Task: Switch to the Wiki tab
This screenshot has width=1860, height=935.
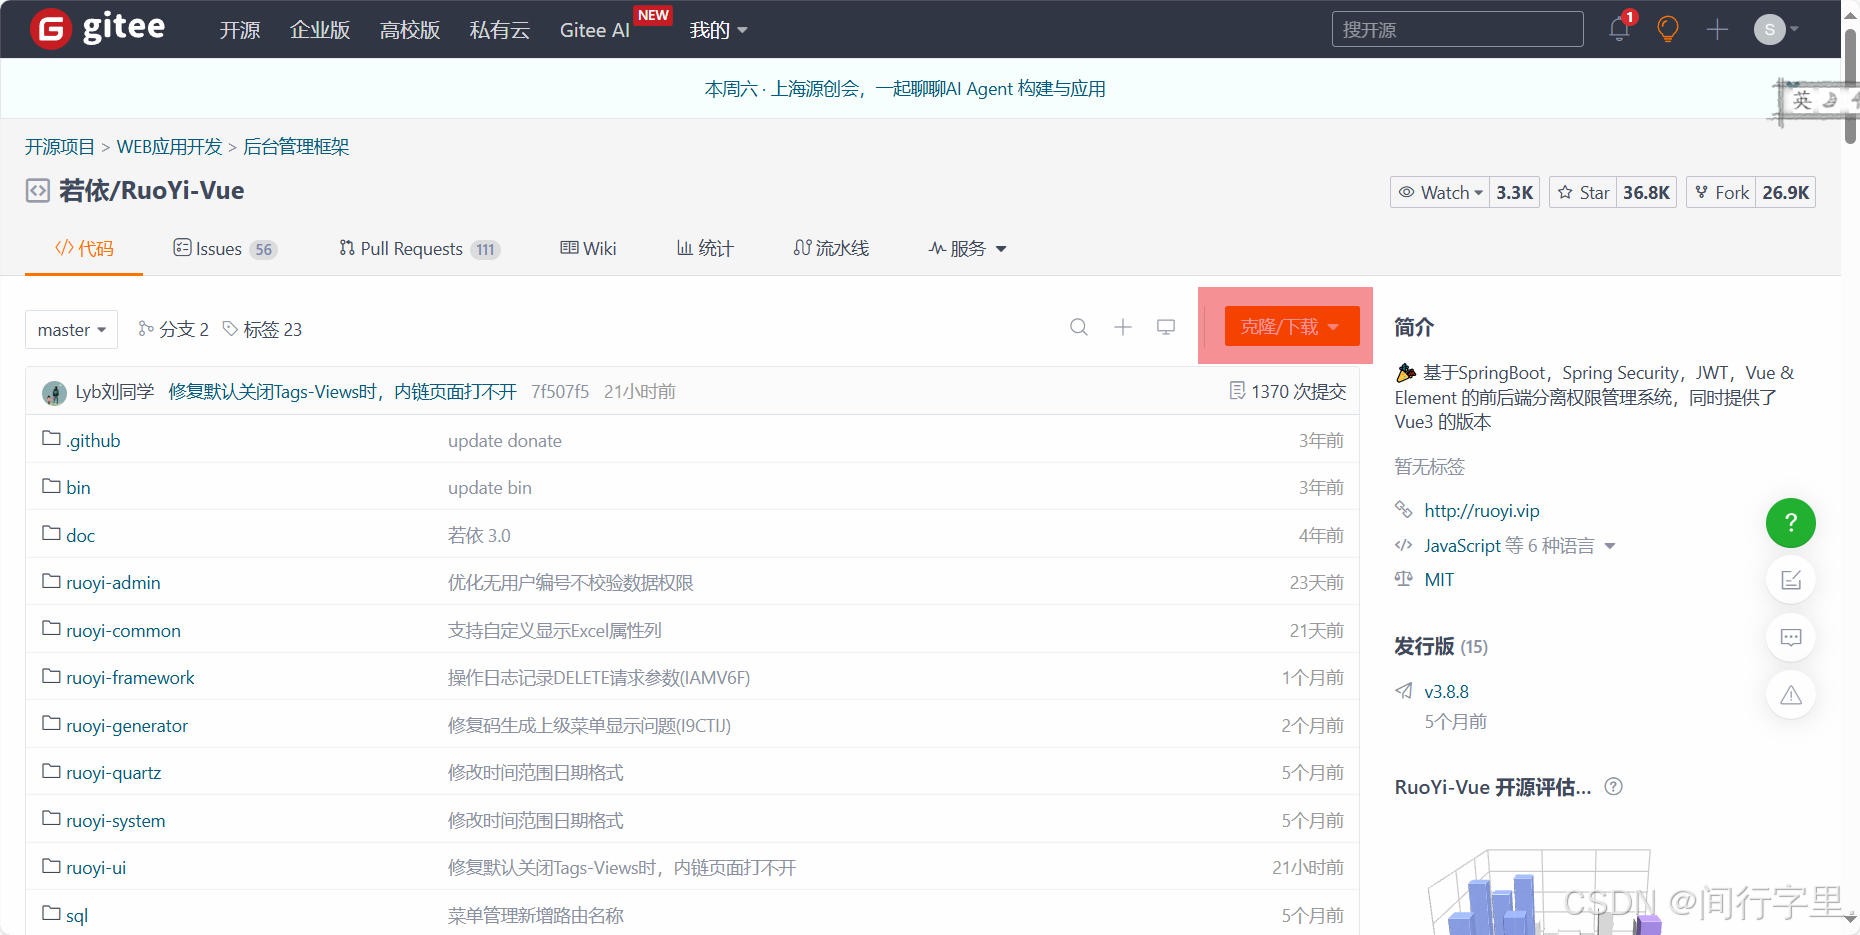Action: (588, 248)
